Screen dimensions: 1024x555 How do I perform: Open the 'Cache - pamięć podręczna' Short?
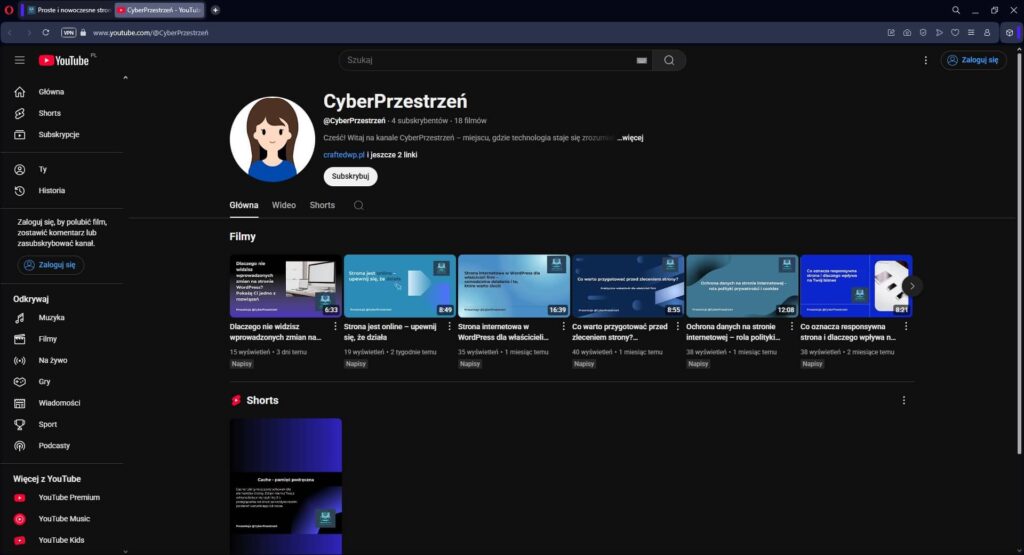point(285,486)
